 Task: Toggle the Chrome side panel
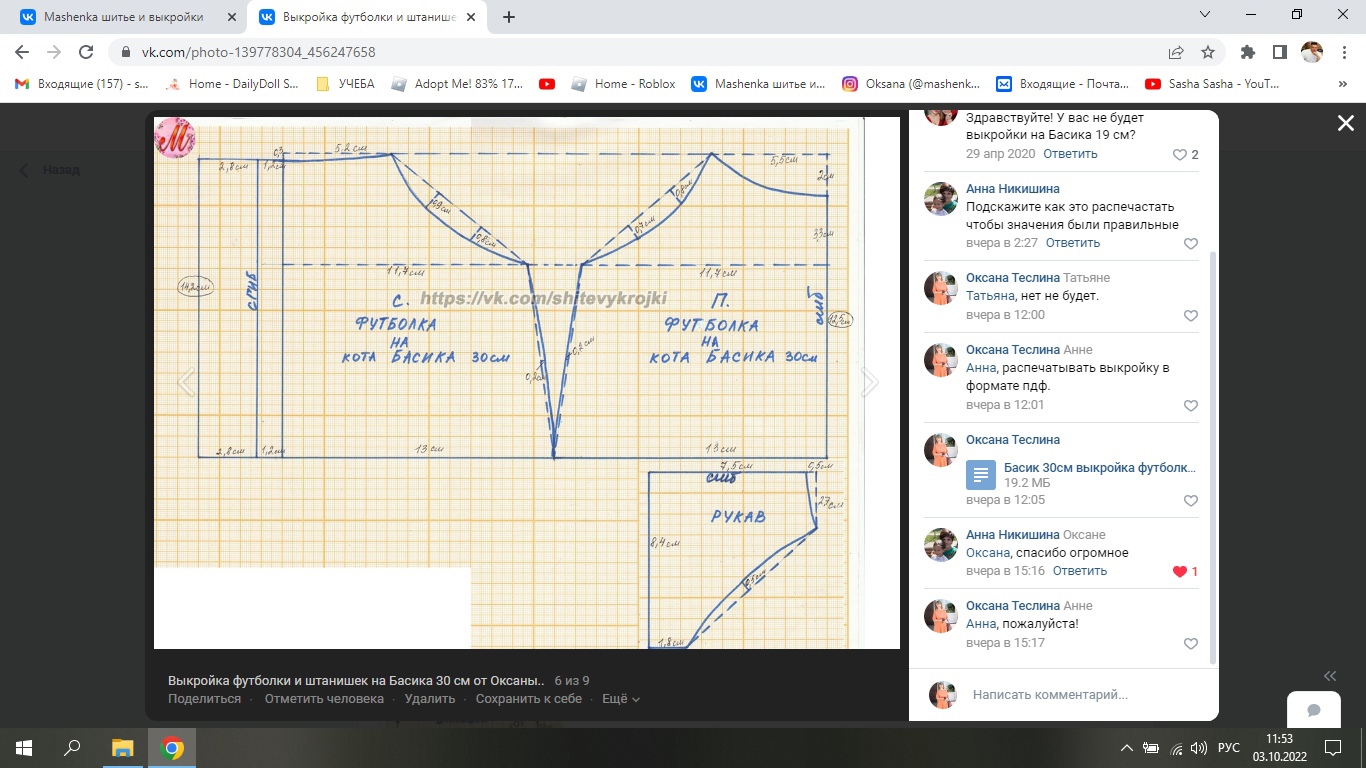[x=1279, y=52]
